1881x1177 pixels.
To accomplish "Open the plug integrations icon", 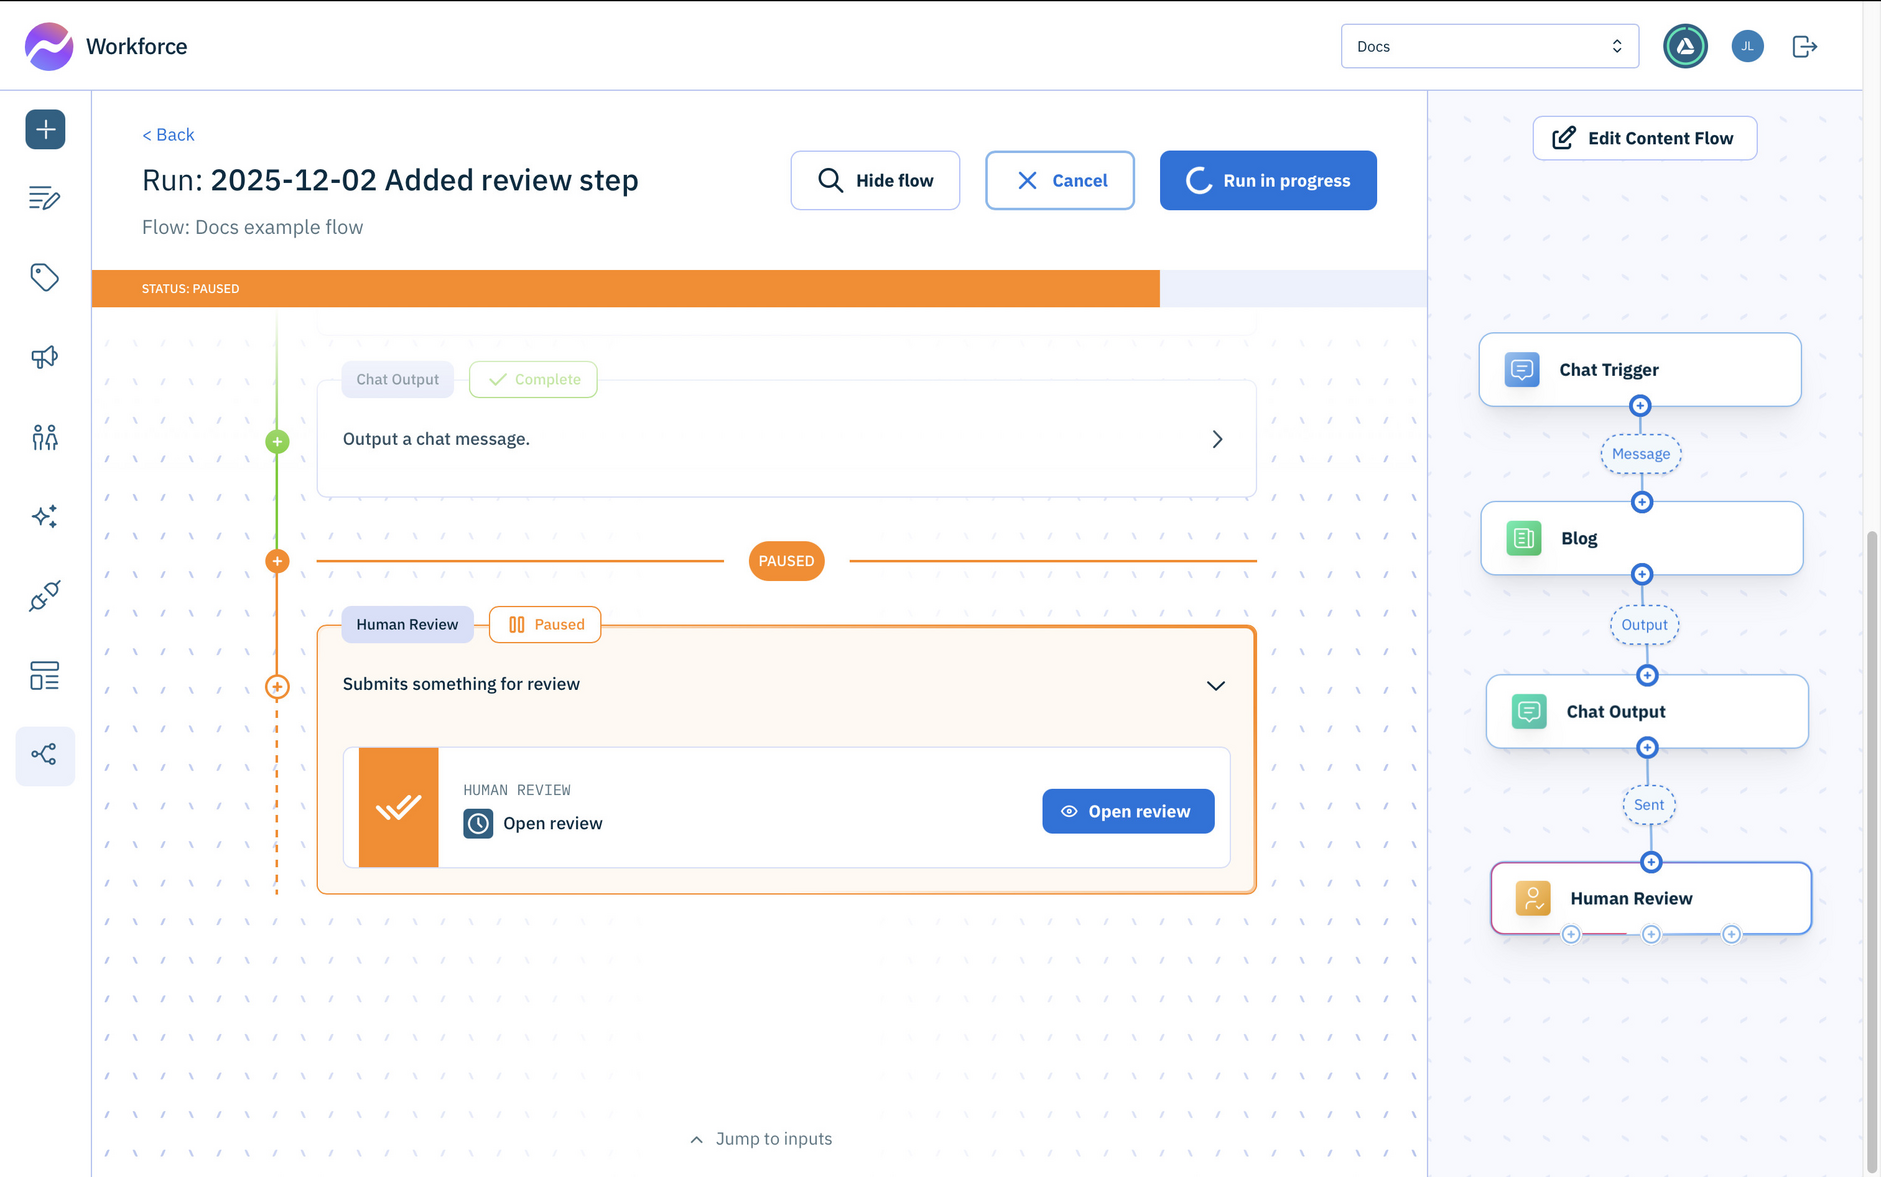I will click(x=45, y=596).
